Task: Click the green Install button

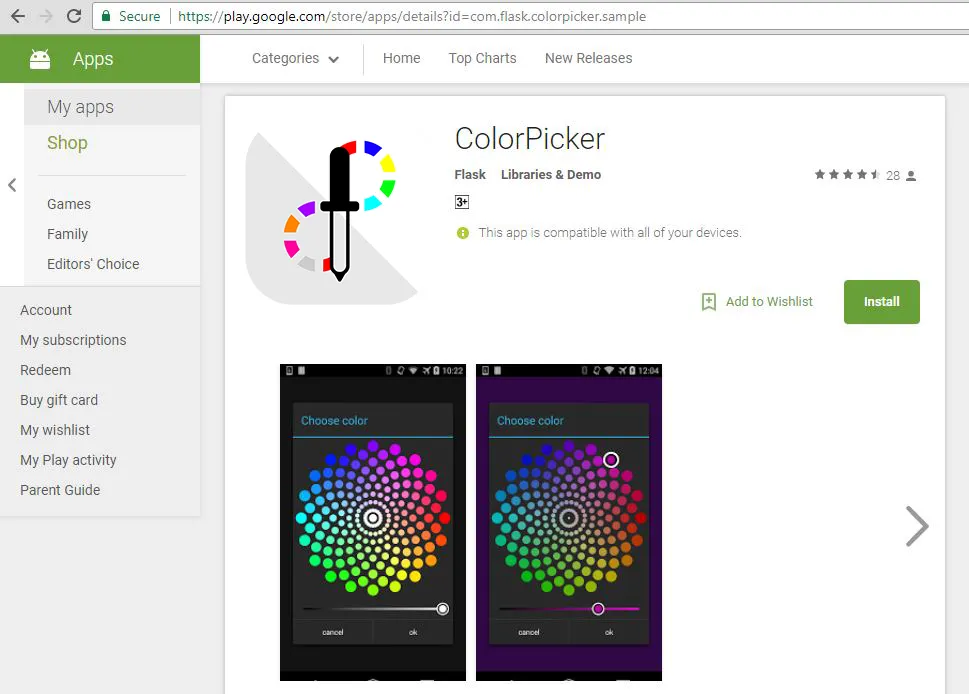Action: [881, 302]
